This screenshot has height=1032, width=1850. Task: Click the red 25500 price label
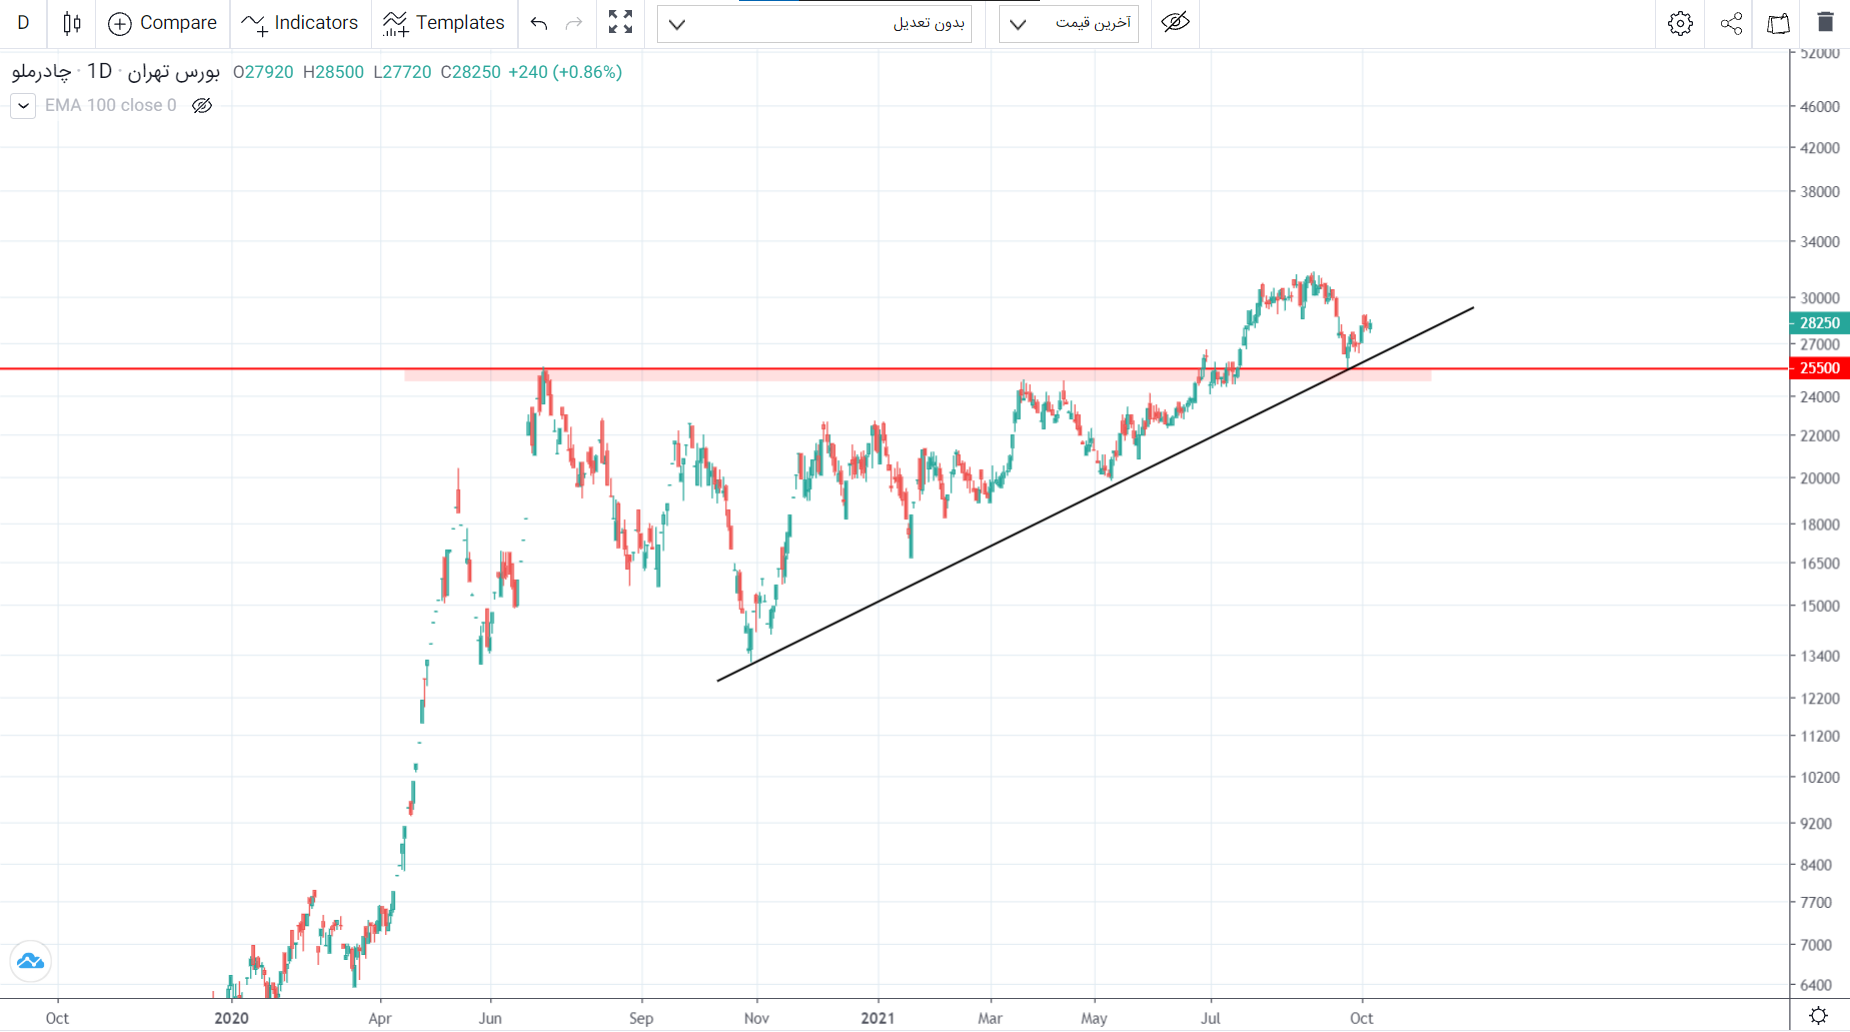point(1818,368)
